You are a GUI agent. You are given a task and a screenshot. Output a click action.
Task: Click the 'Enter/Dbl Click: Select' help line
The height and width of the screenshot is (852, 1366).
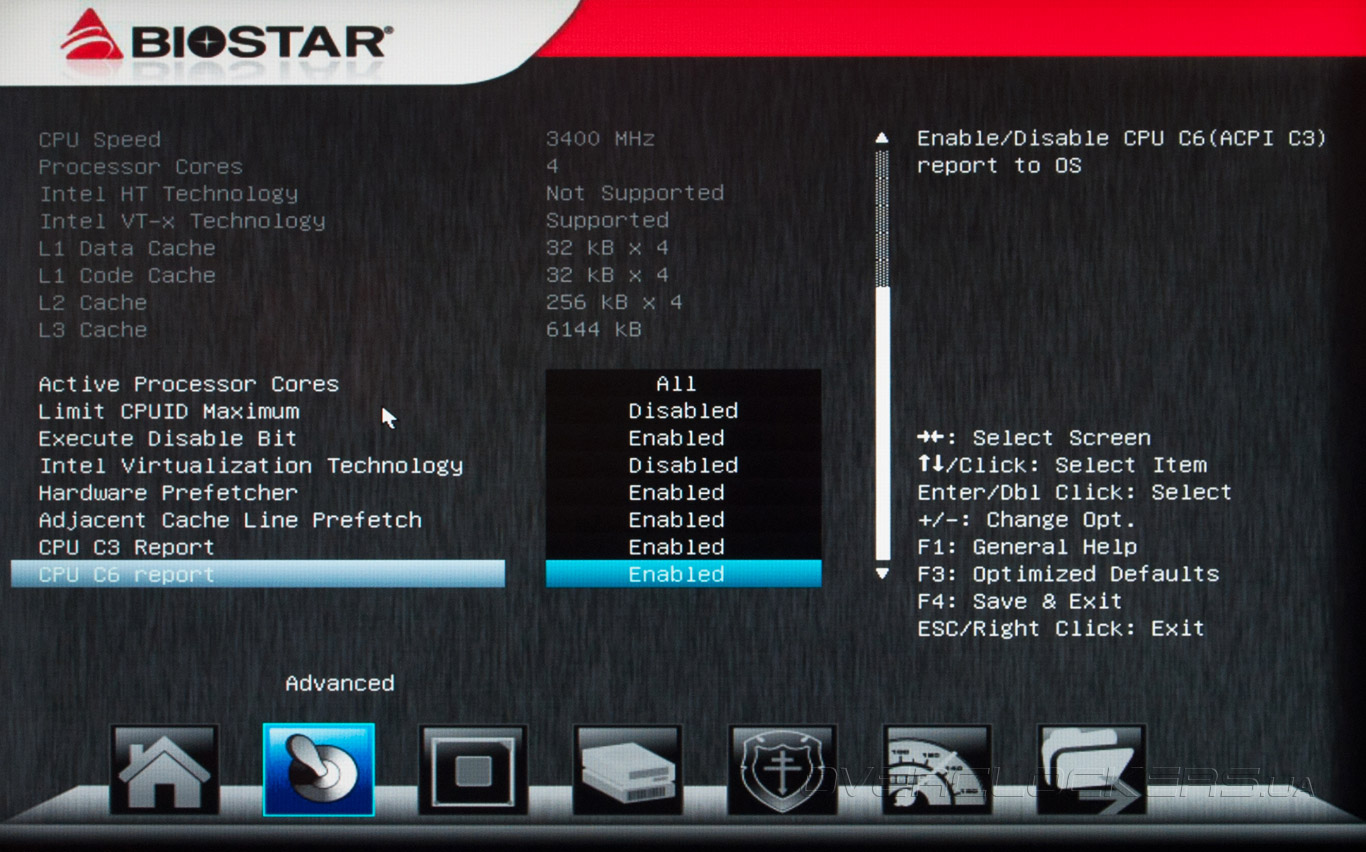point(1075,492)
